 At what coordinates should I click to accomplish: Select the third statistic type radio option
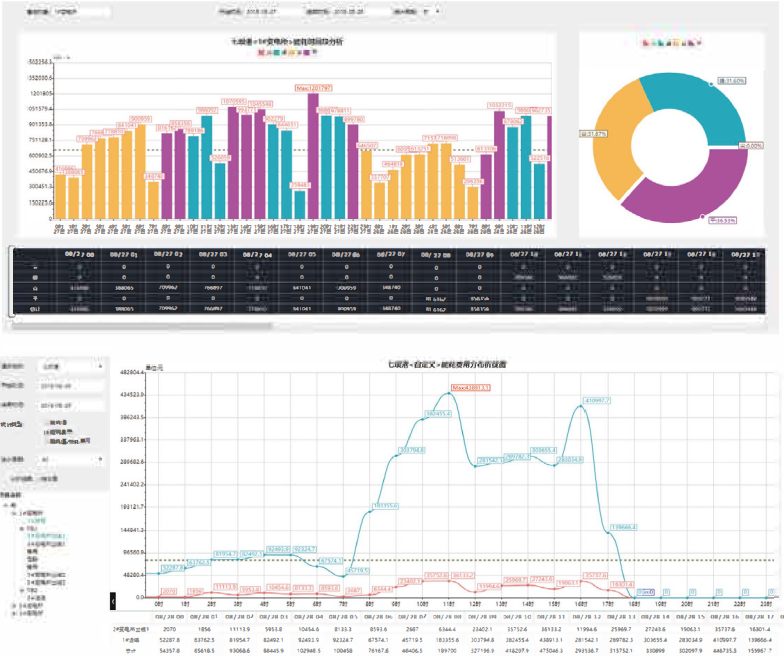coord(46,442)
